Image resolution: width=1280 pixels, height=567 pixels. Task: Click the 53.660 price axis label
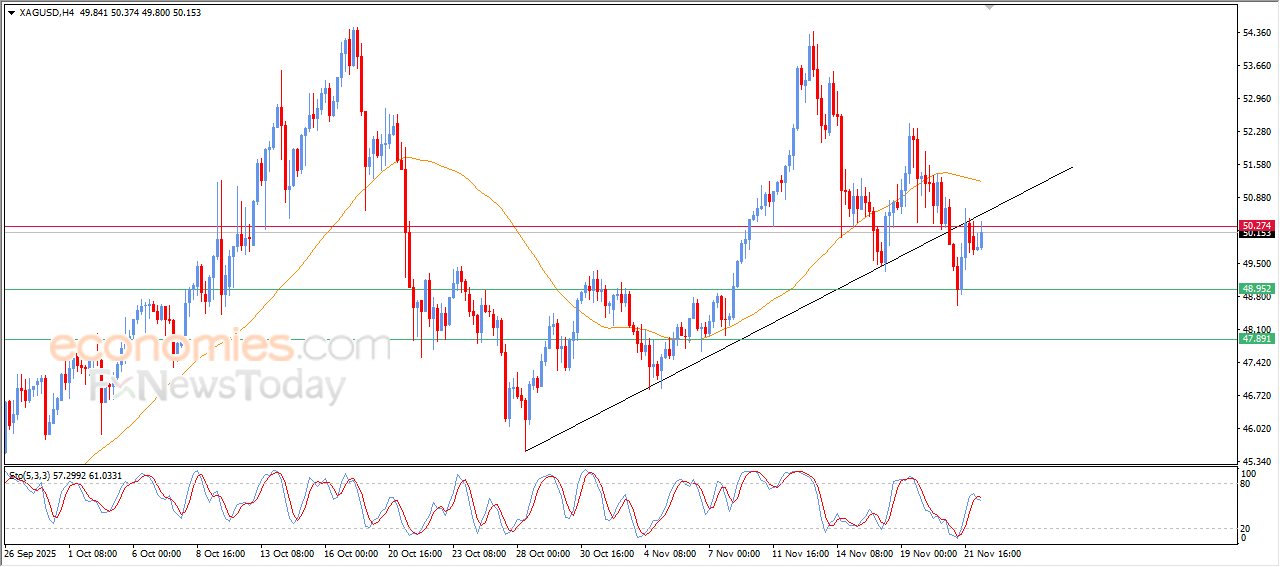1259,66
